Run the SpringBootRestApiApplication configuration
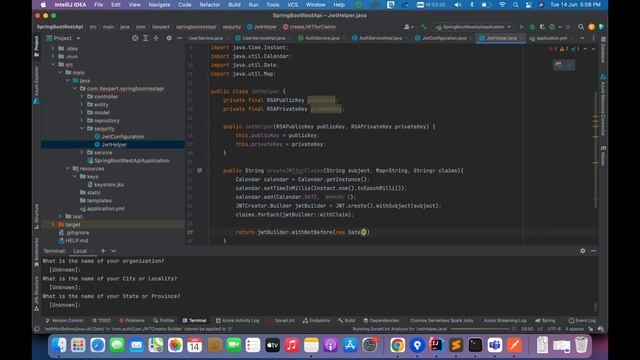Viewport: 640px width, 360px height. [521, 27]
